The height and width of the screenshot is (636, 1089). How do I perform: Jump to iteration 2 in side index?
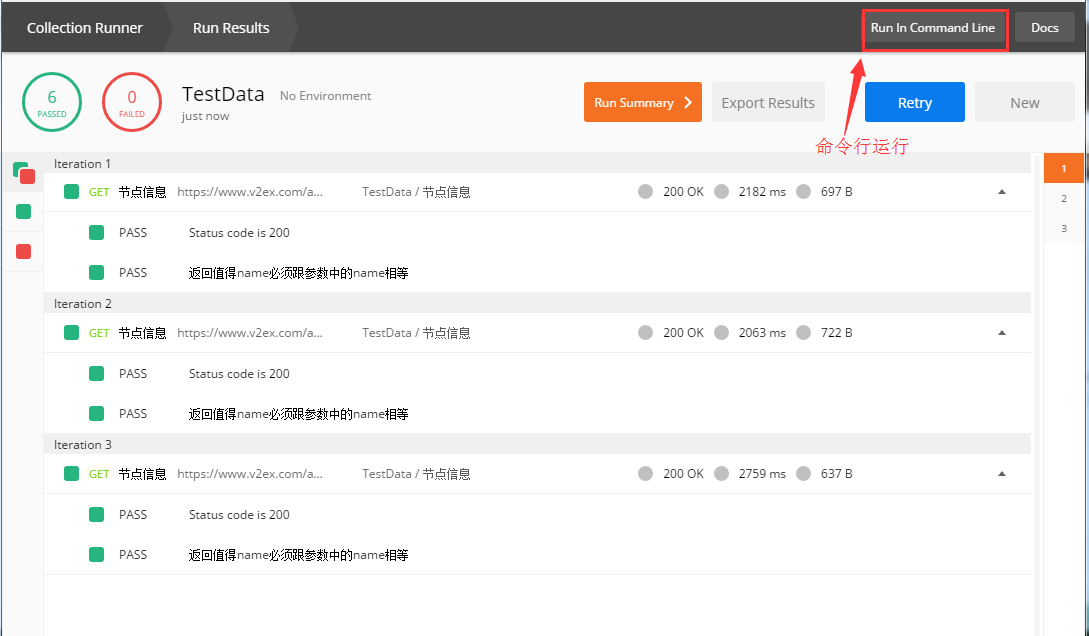tap(1063, 199)
